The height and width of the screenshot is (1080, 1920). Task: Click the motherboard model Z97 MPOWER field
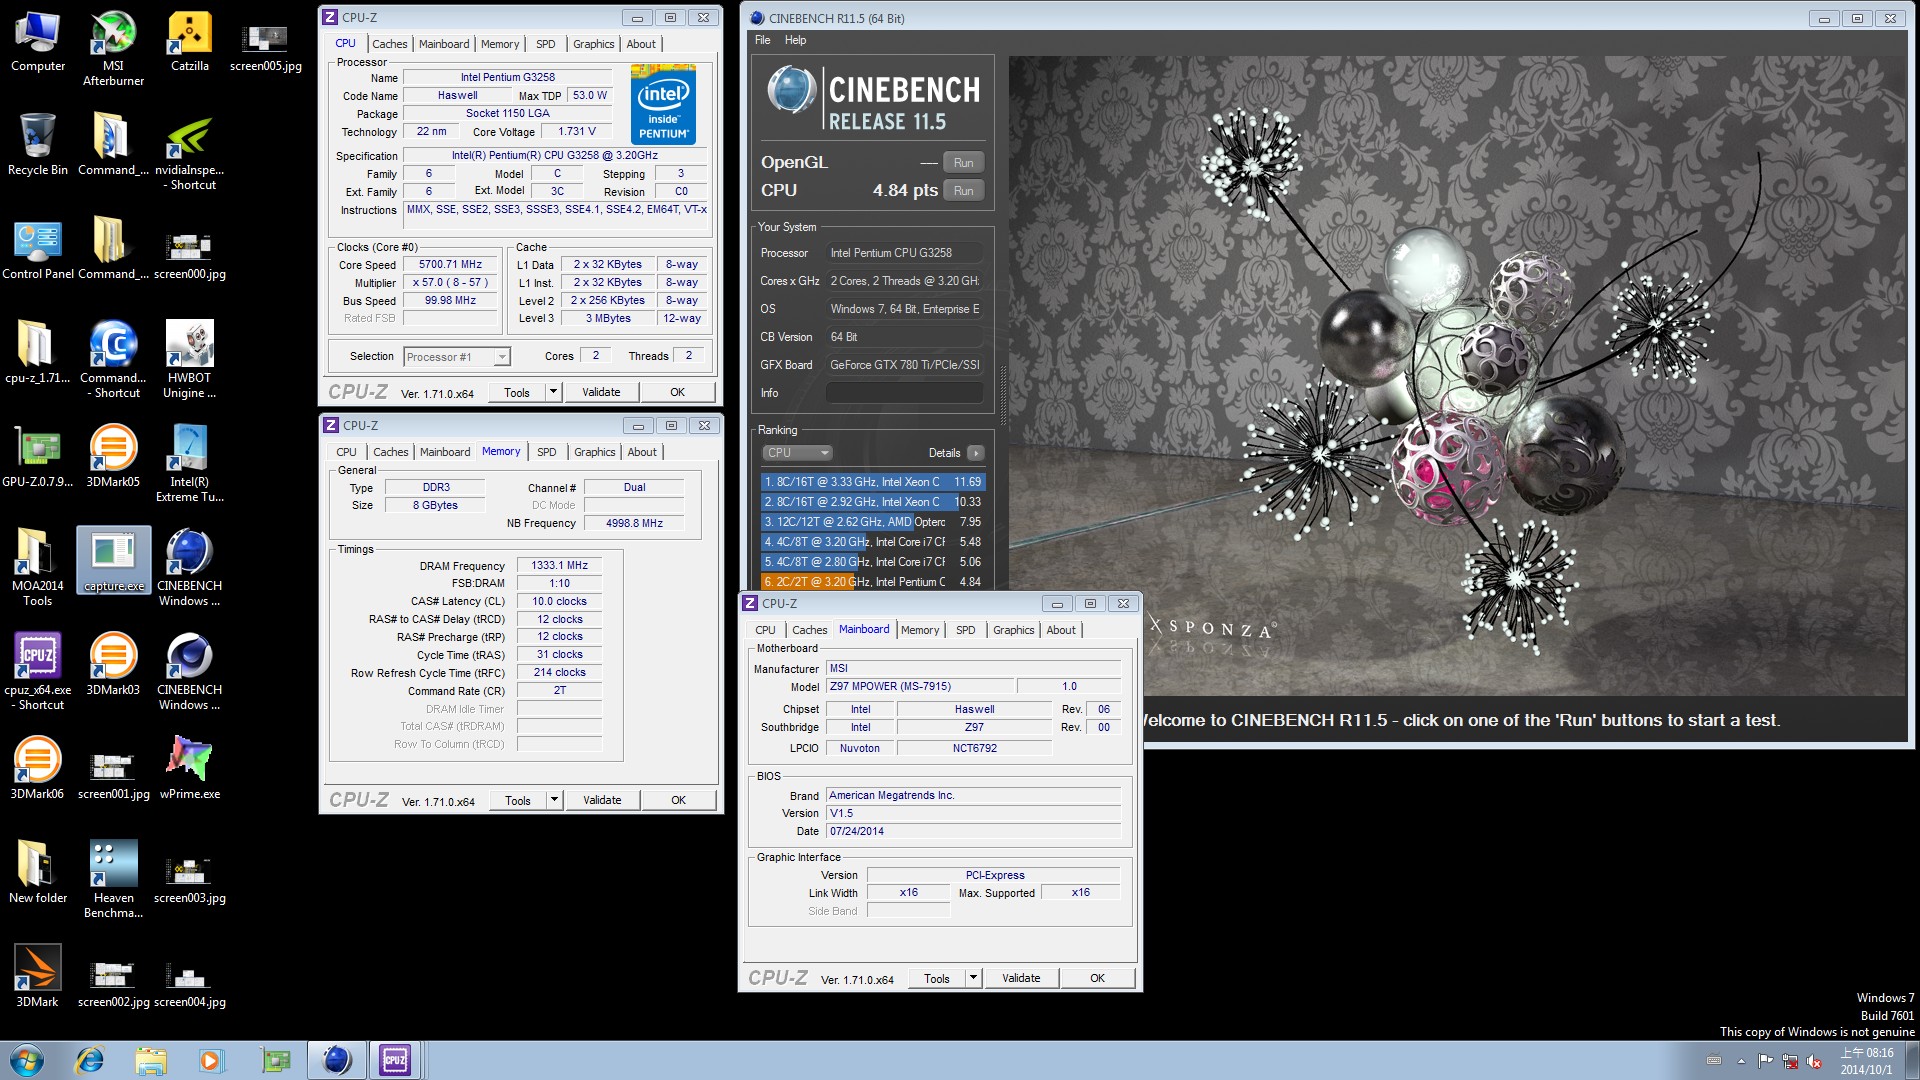click(x=919, y=687)
